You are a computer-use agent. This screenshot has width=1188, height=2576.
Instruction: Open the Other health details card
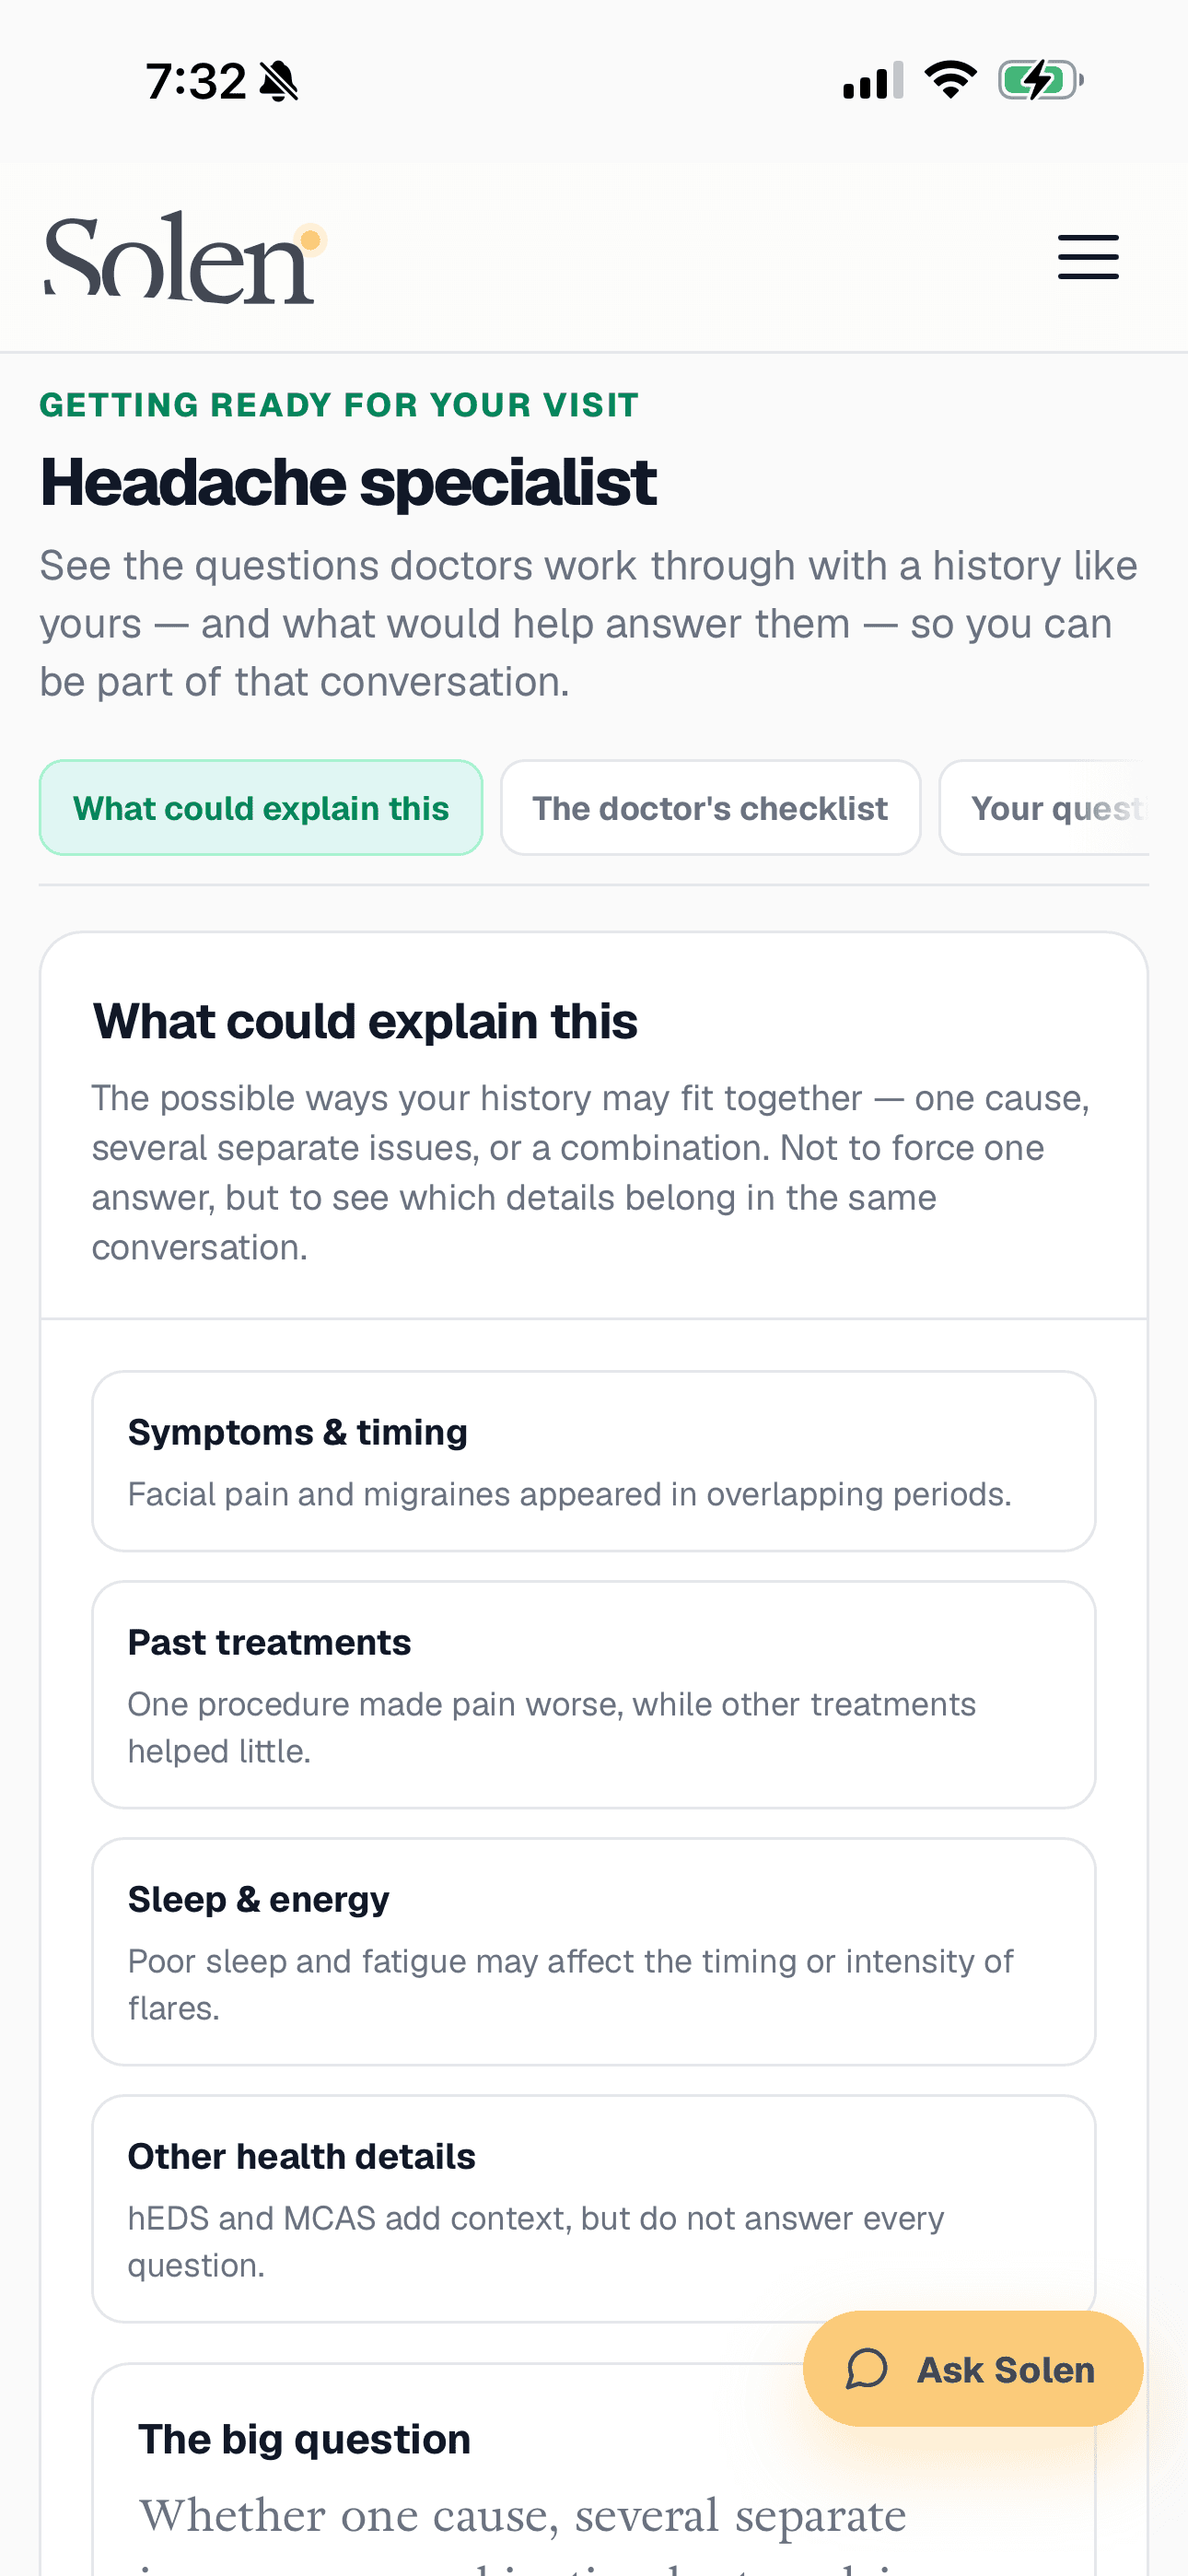click(594, 2209)
